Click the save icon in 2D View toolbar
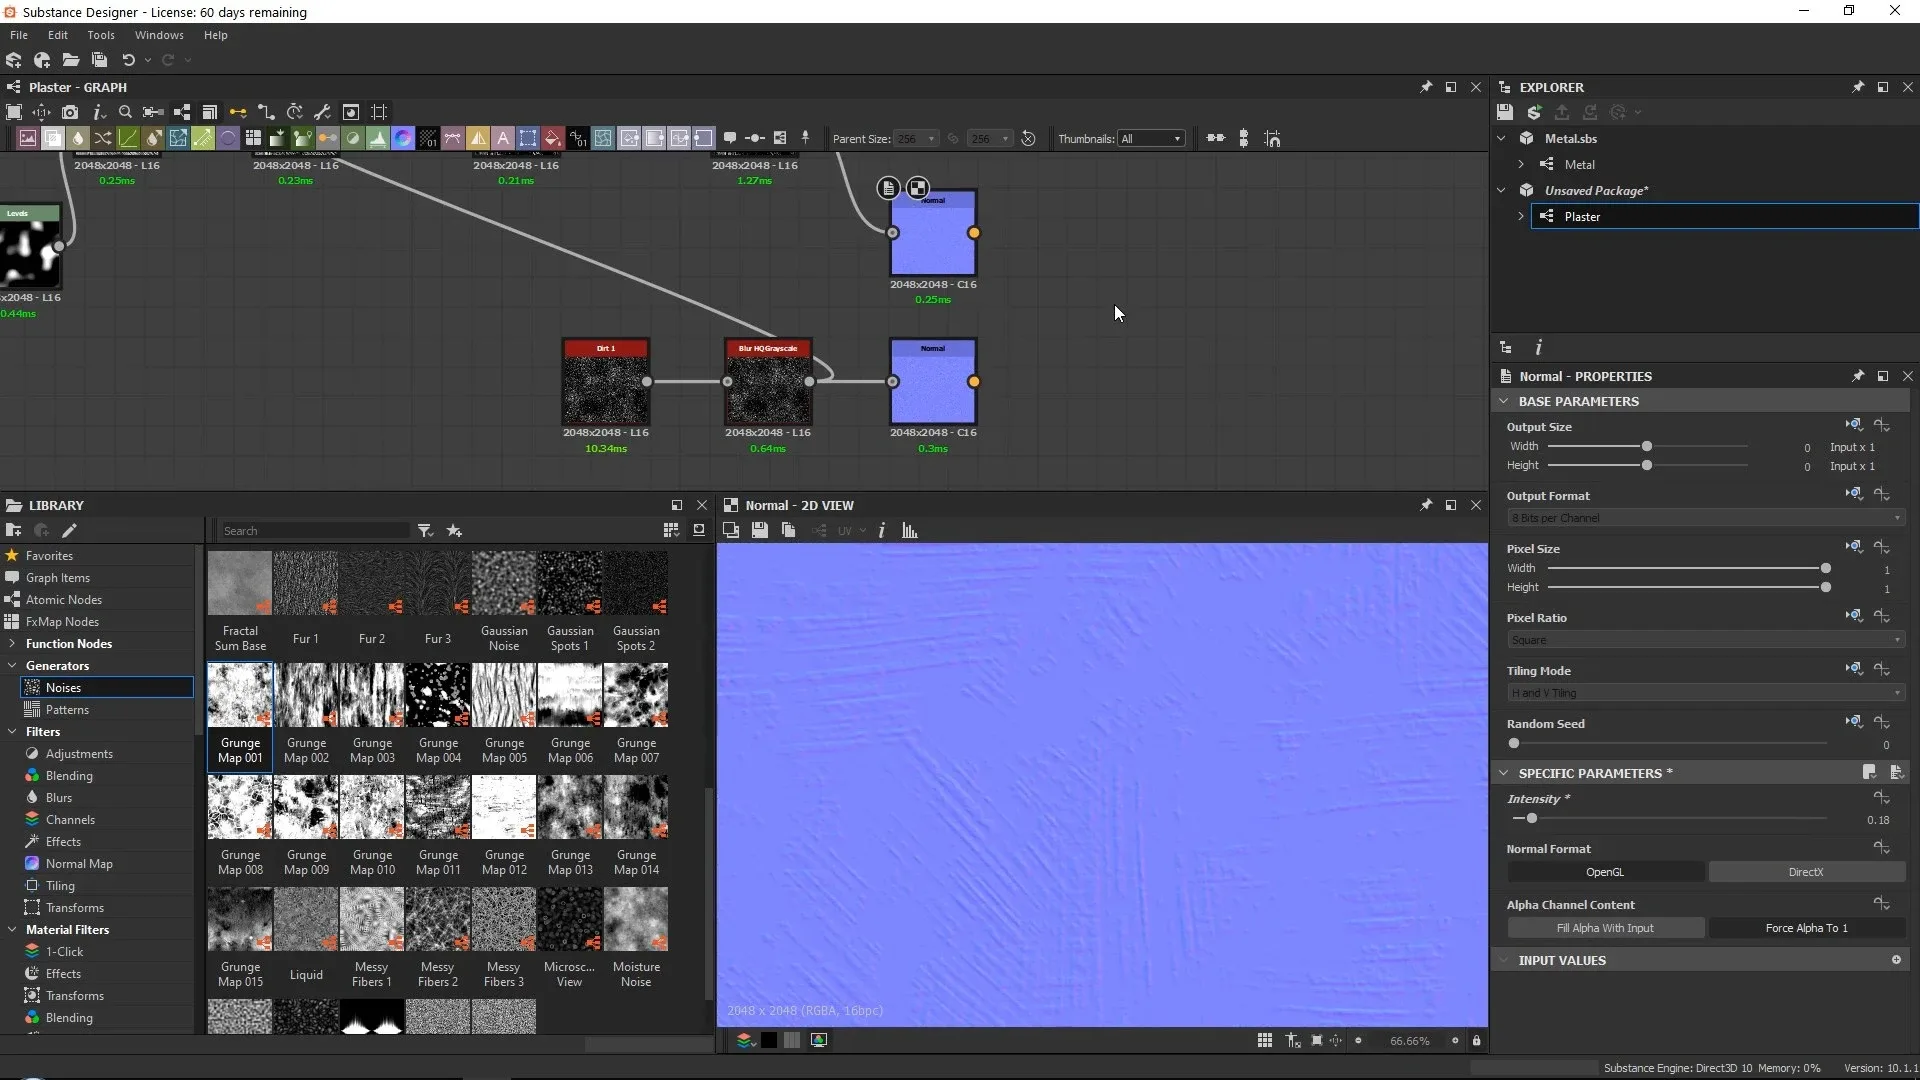The height and width of the screenshot is (1080, 1920). click(760, 530)
